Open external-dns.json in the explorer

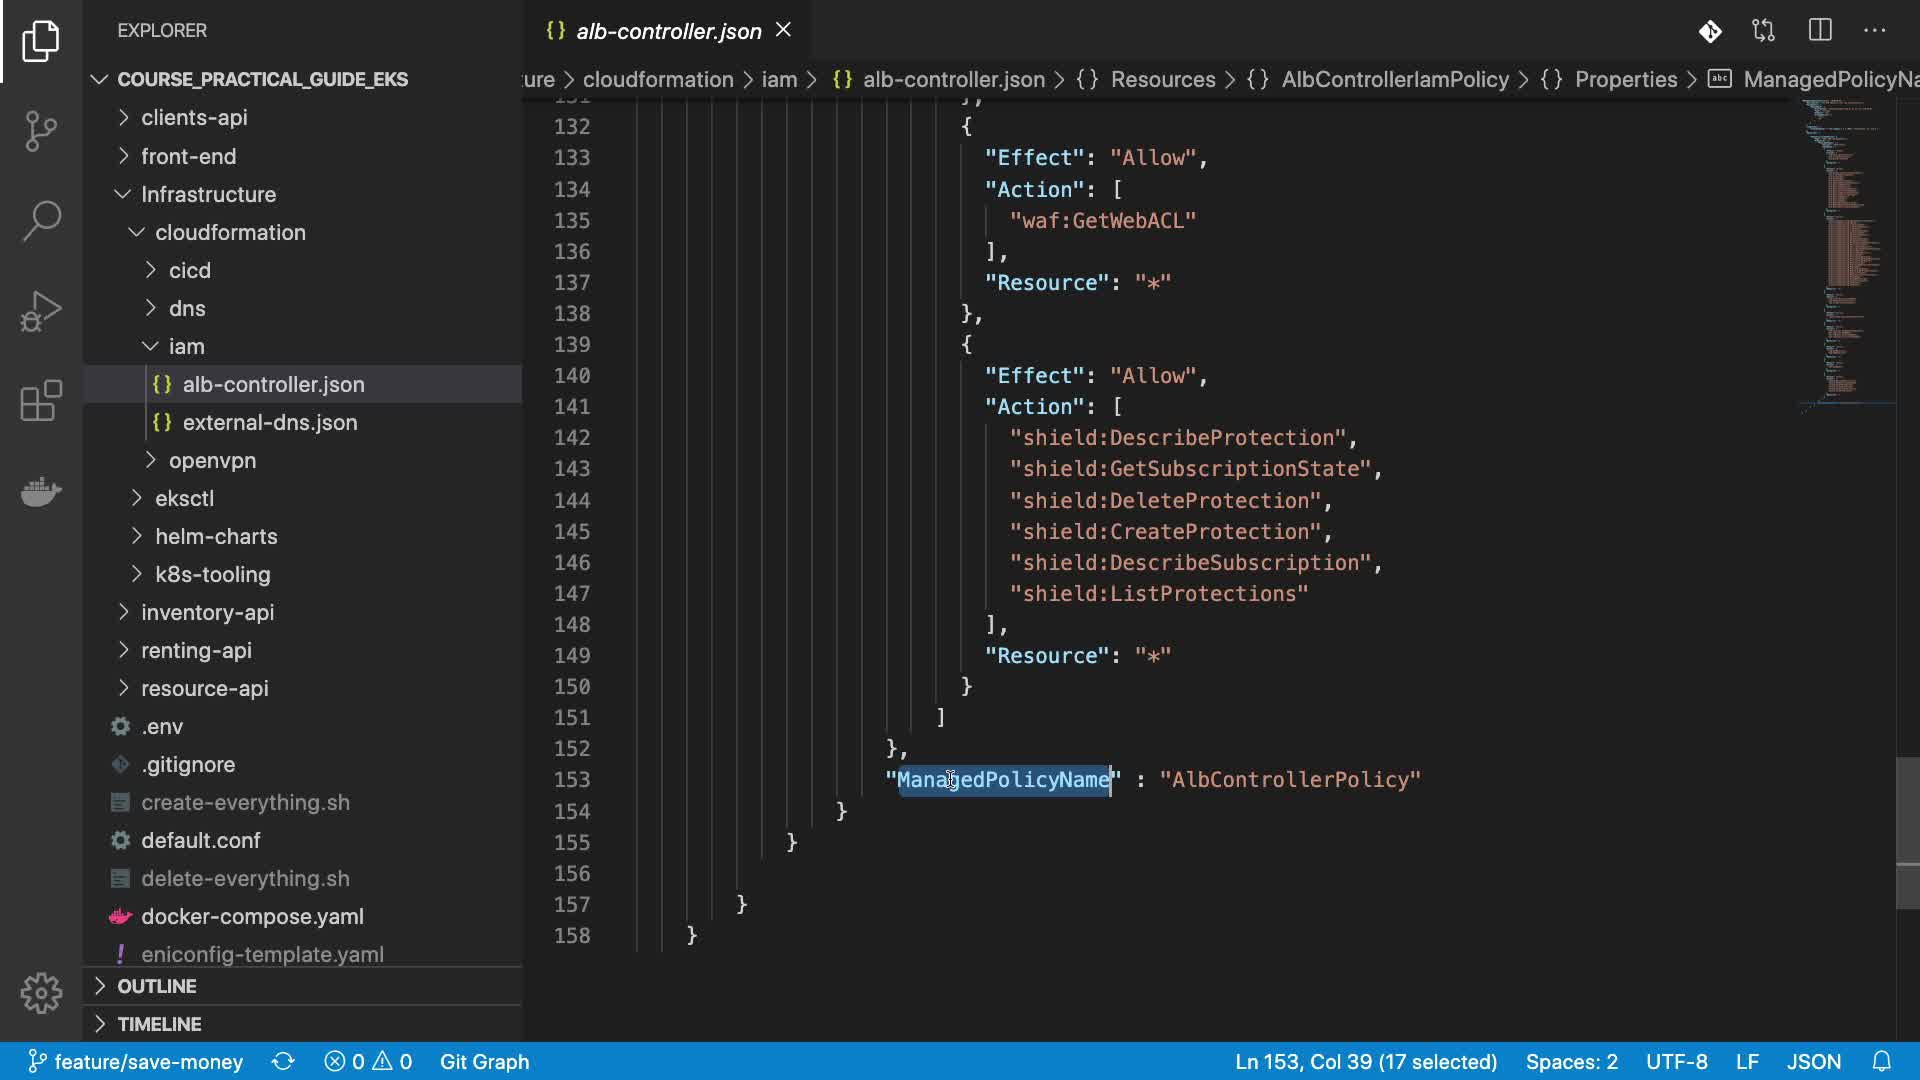click(269, 422)
